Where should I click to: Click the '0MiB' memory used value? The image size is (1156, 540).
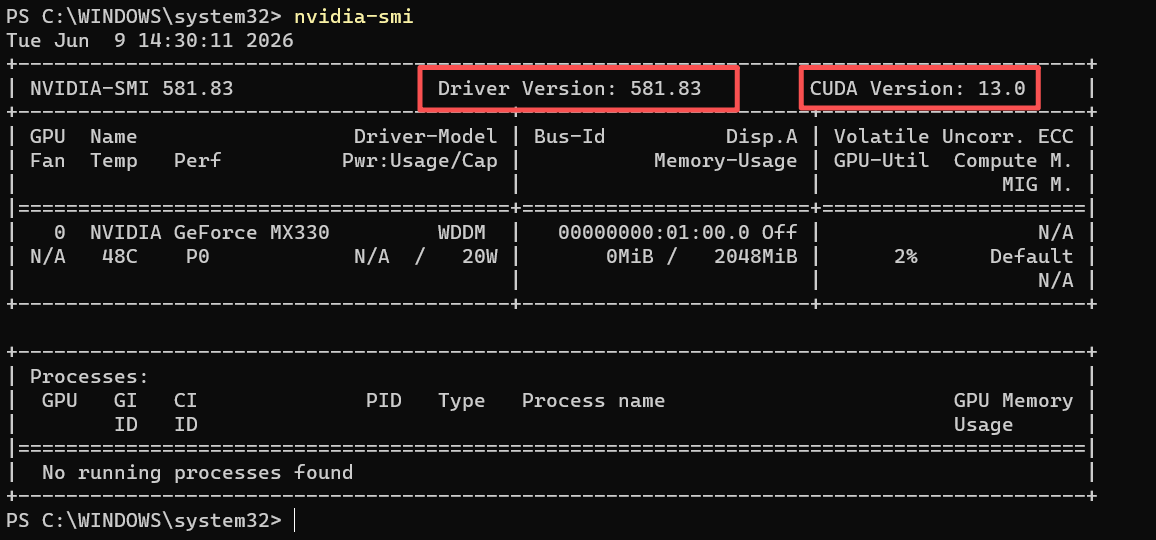tap(630, 257)
